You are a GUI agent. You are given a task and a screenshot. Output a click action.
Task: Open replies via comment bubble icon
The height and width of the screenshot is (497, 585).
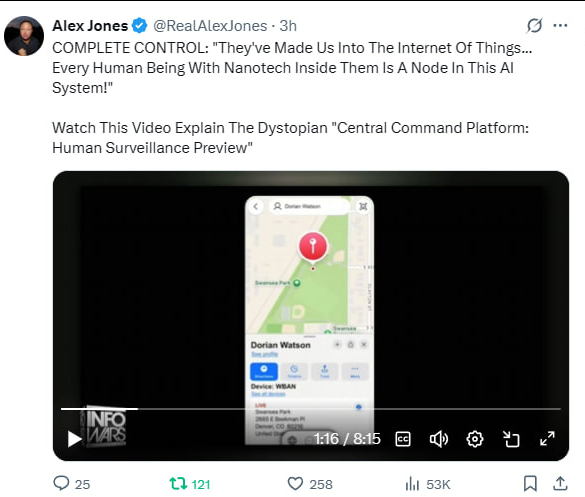pyautogui.click(x=61, y=483)
